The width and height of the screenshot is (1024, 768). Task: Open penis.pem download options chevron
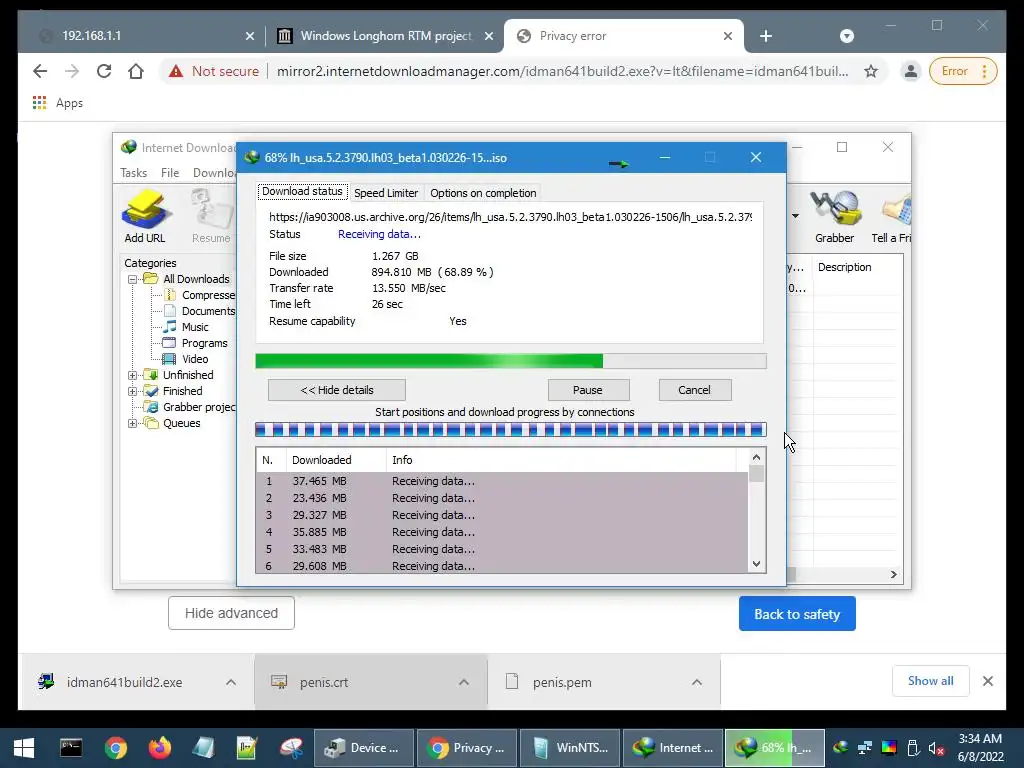[x=697, y=682]
